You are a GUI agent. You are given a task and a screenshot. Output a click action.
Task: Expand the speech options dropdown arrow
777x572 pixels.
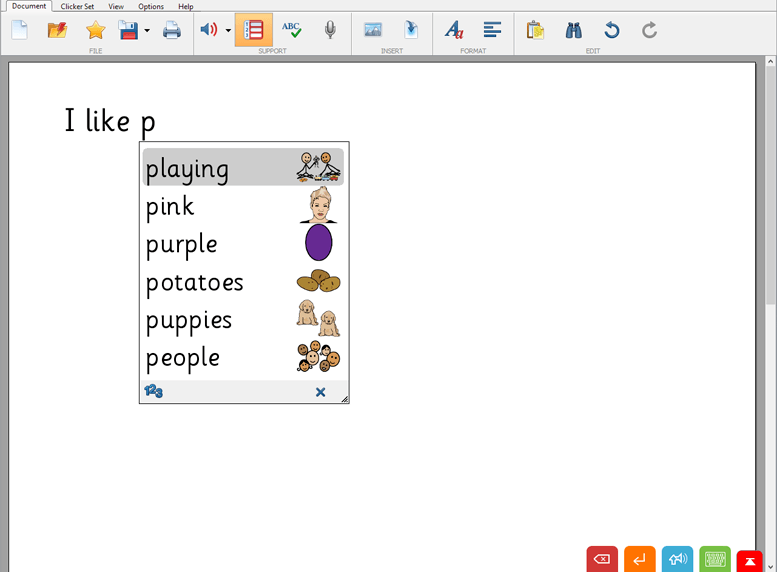click(228, 30)
